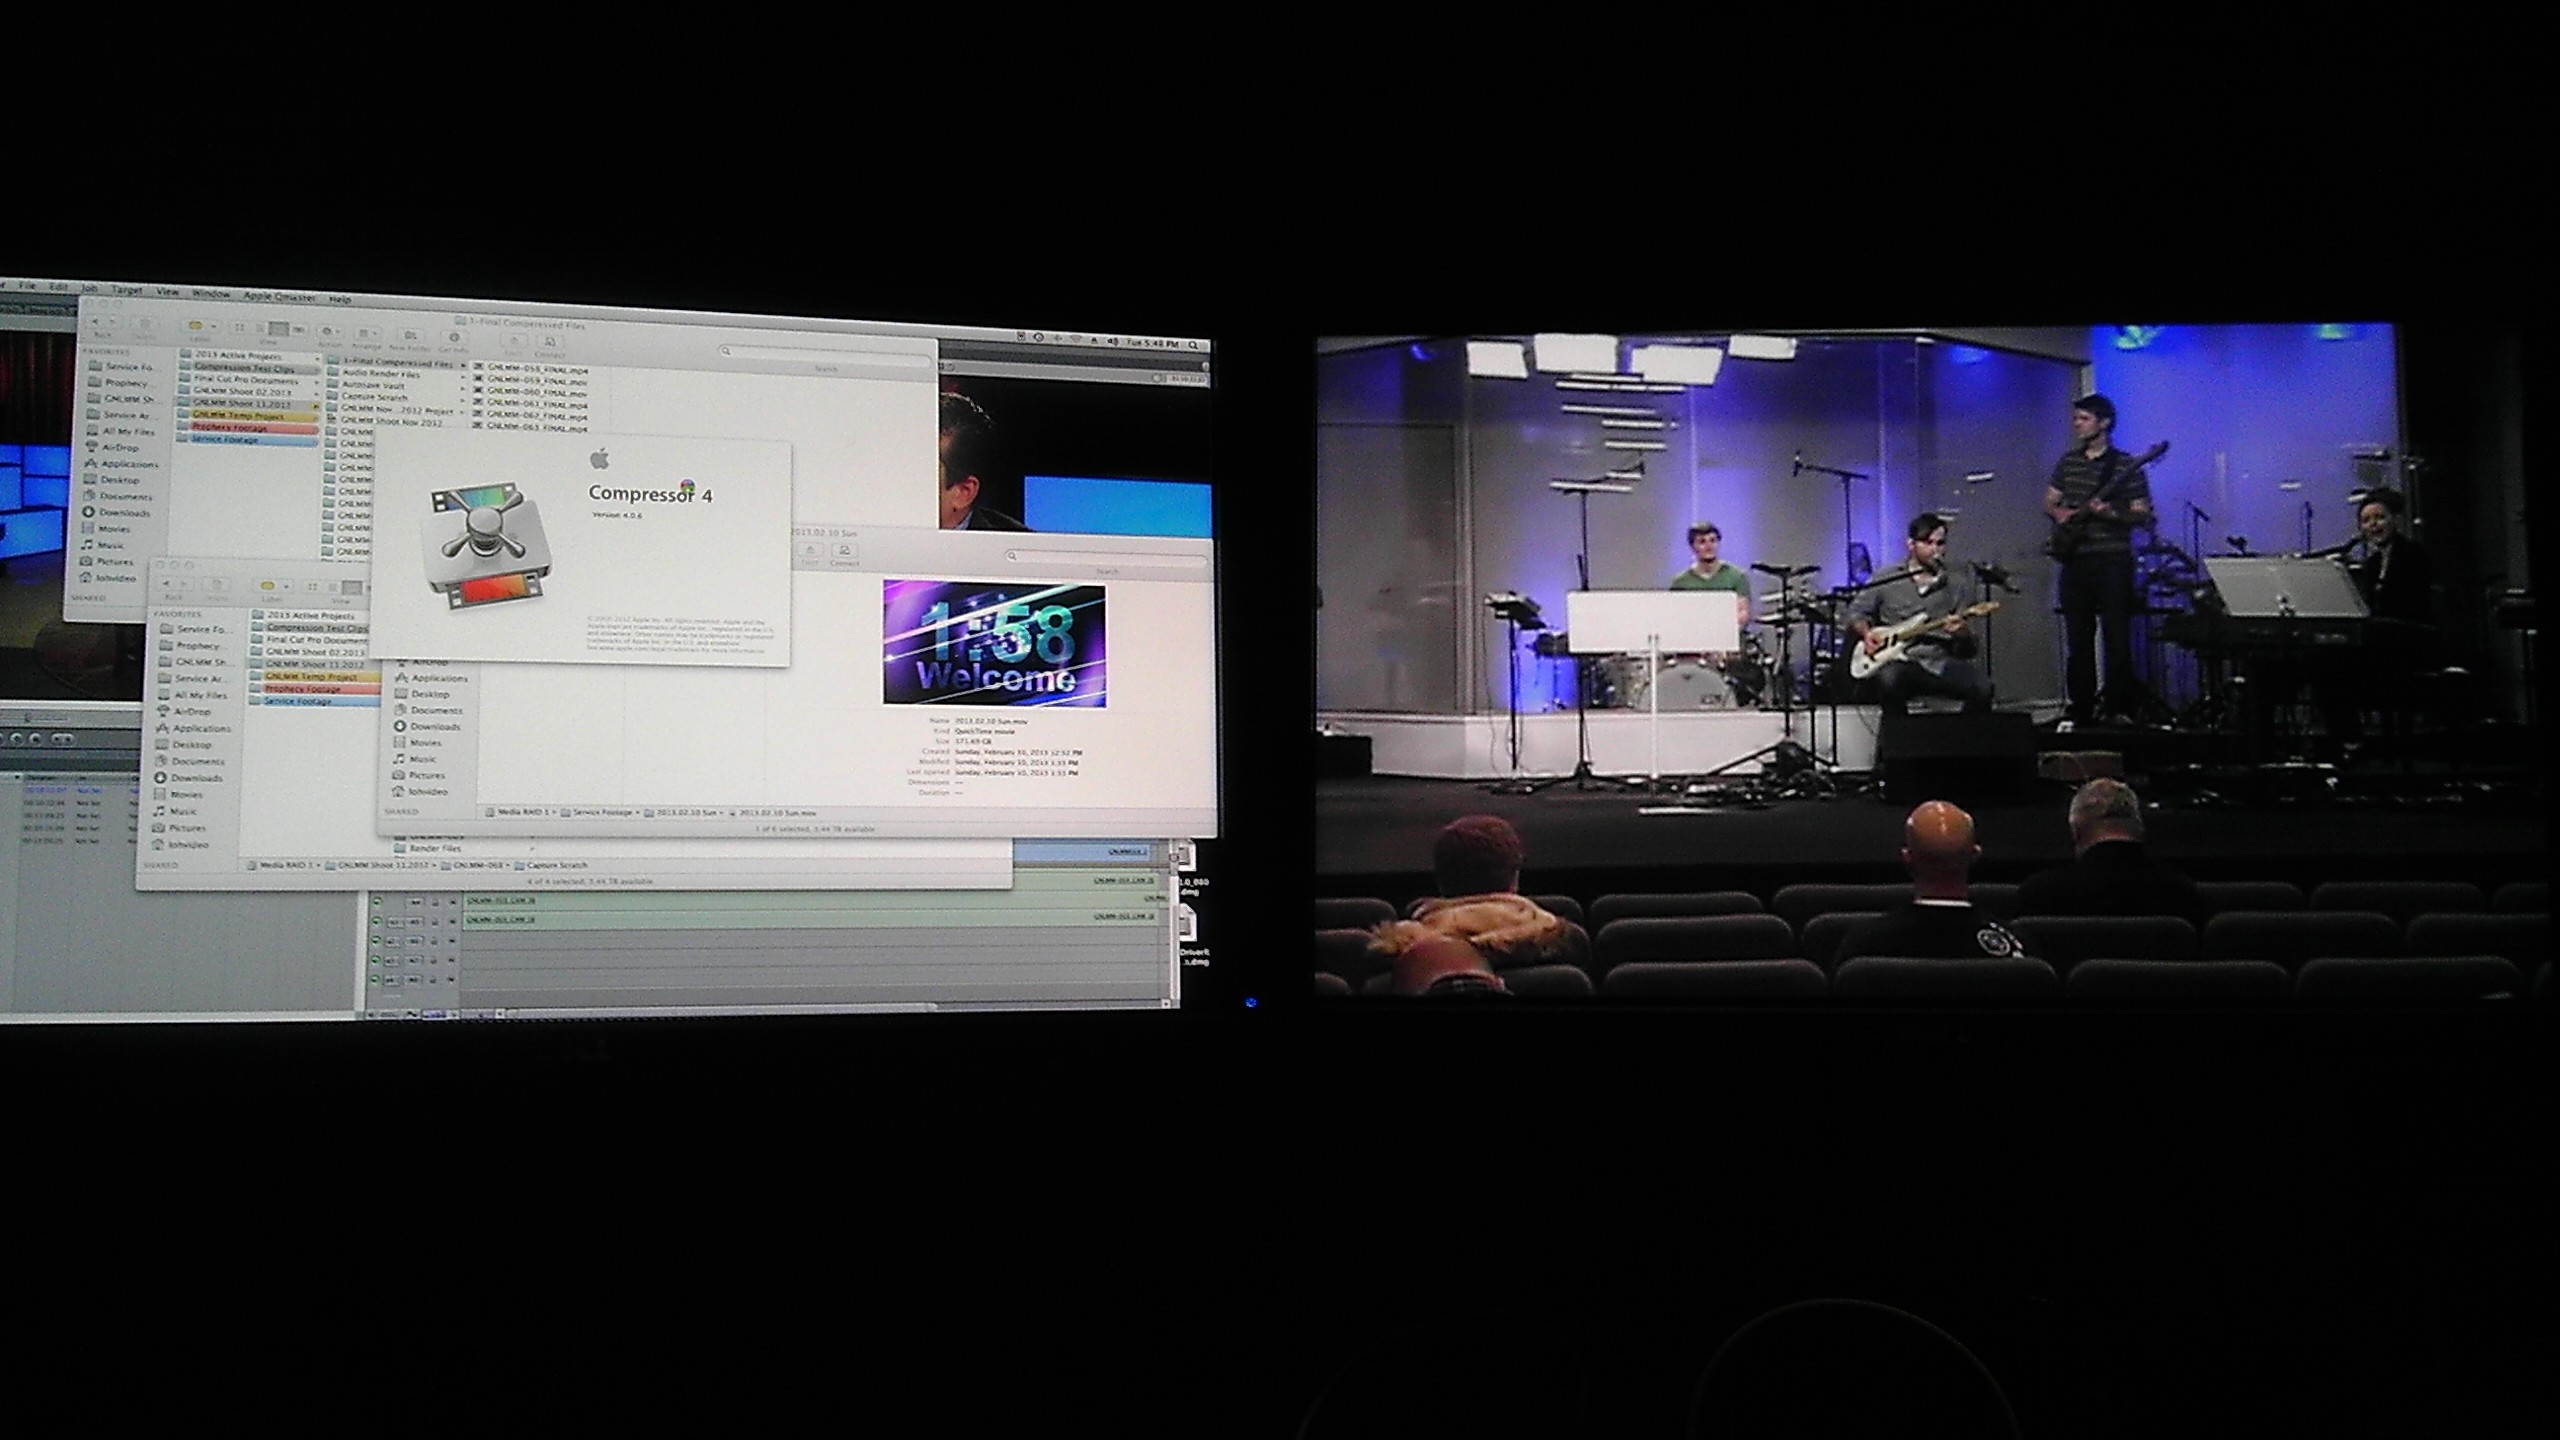The image size is (2560, 1440).
Task: Open the Apple Qmaster menu
Action: (x=277, y=296)
